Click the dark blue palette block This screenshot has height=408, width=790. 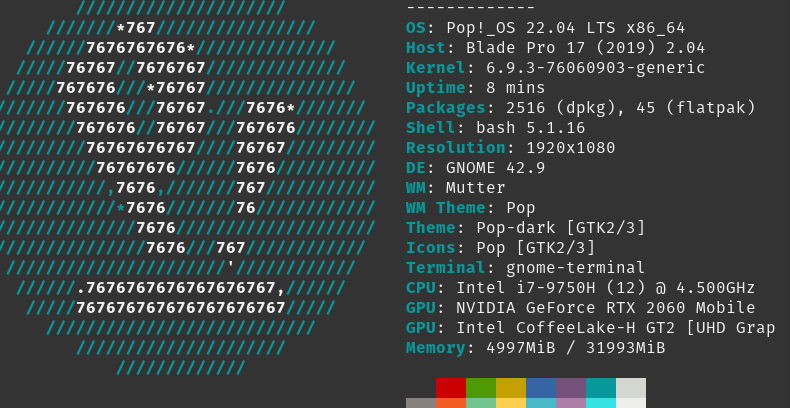[x=541, y=388]
